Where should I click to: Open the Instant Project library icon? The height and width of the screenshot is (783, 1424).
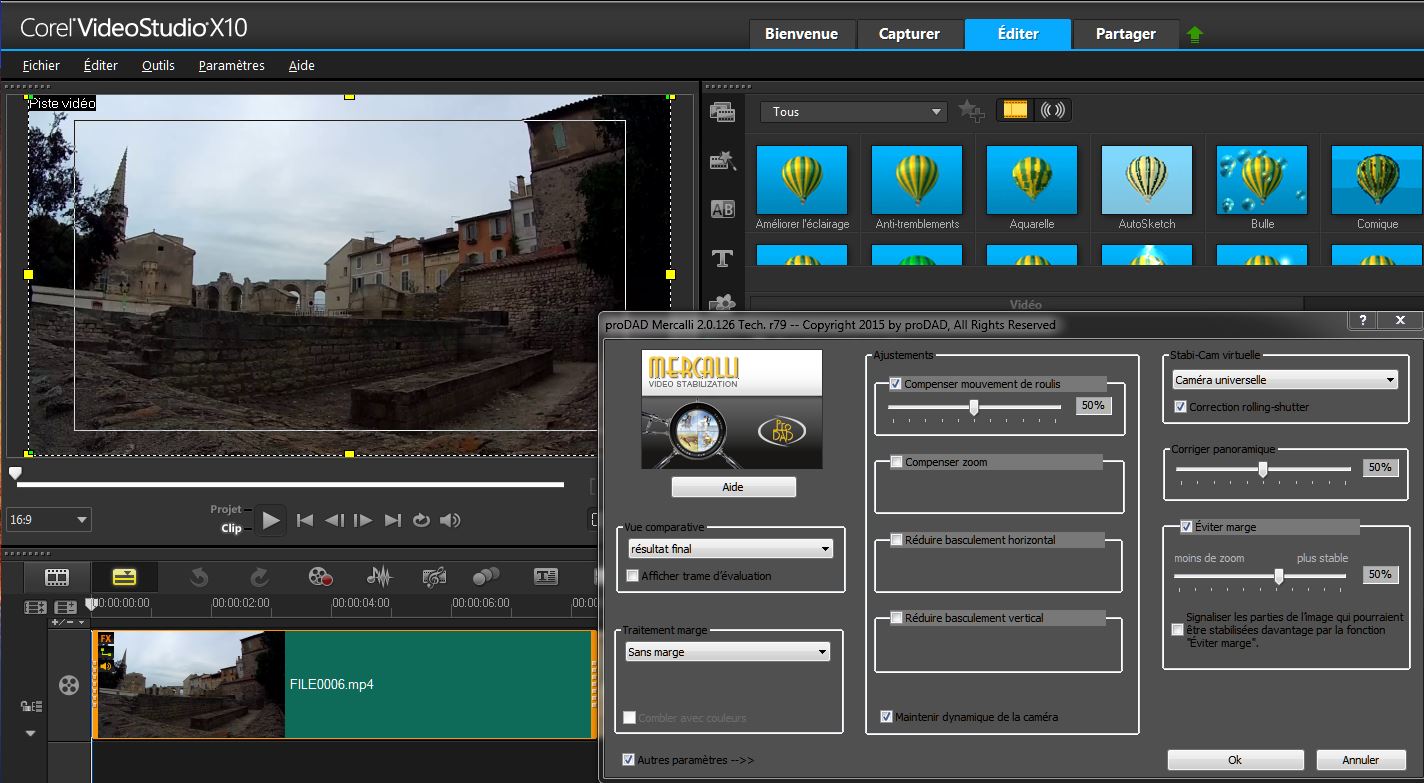click(x=722, y=160)
